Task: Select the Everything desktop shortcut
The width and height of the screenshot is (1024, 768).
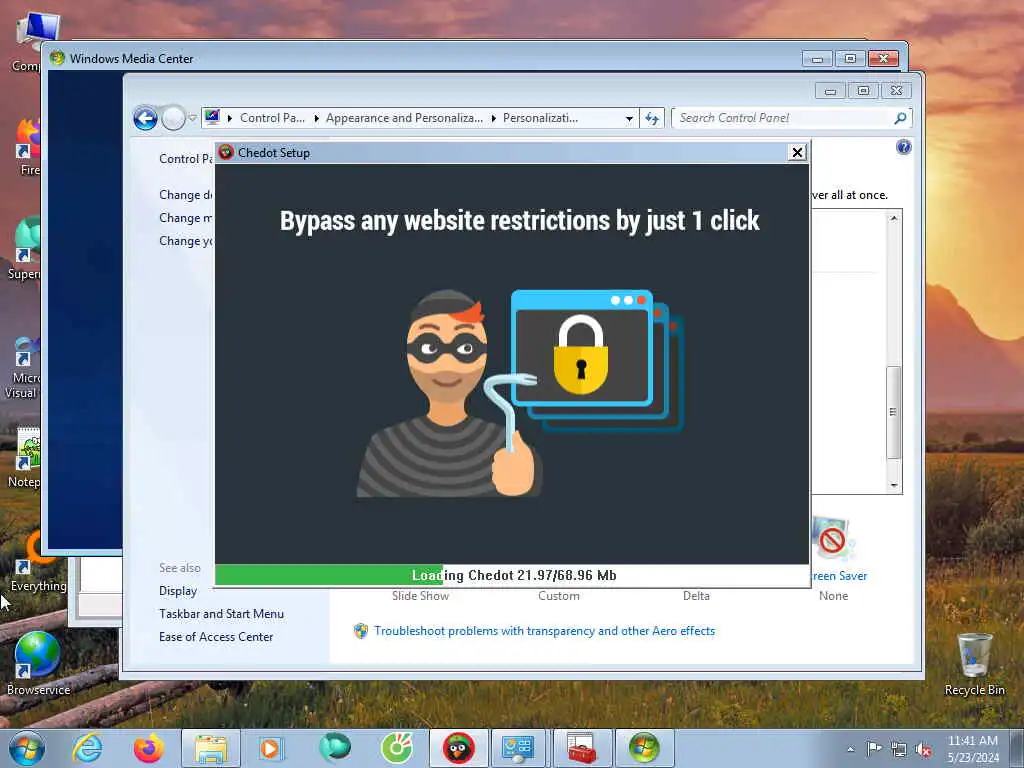Action: tap(38, 562)
